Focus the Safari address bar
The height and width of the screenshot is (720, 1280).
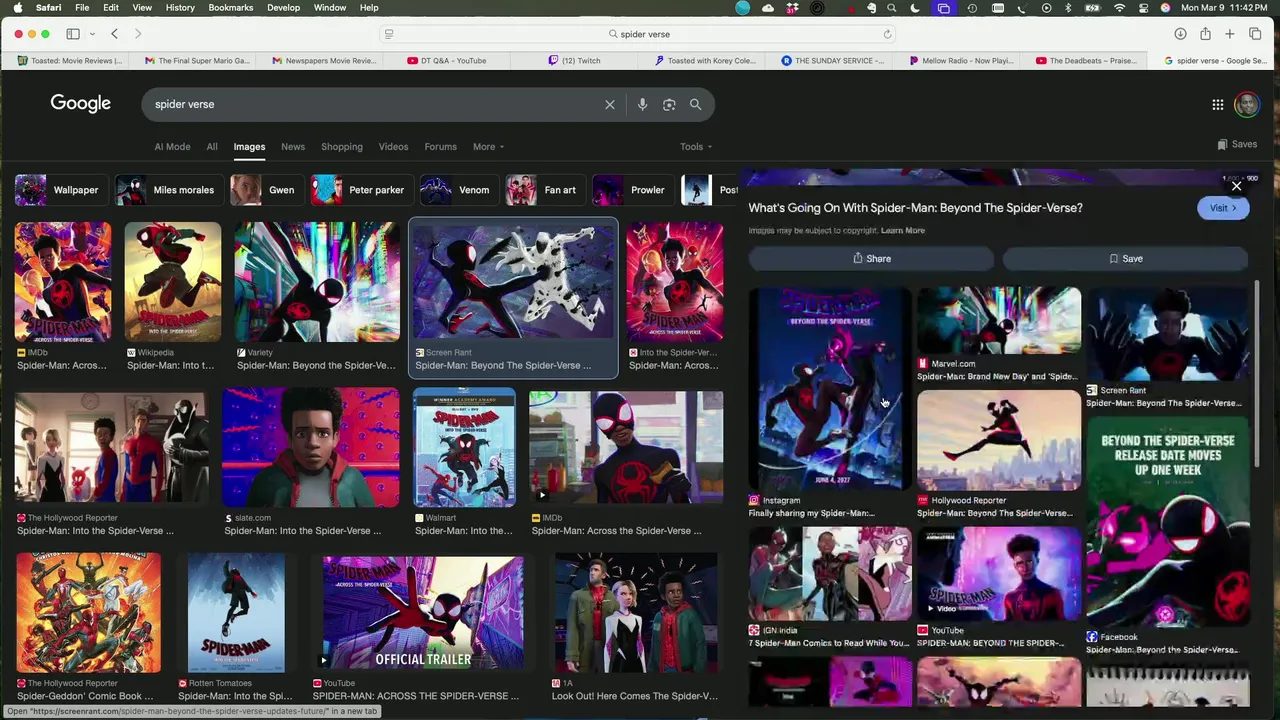pos(639,34)
